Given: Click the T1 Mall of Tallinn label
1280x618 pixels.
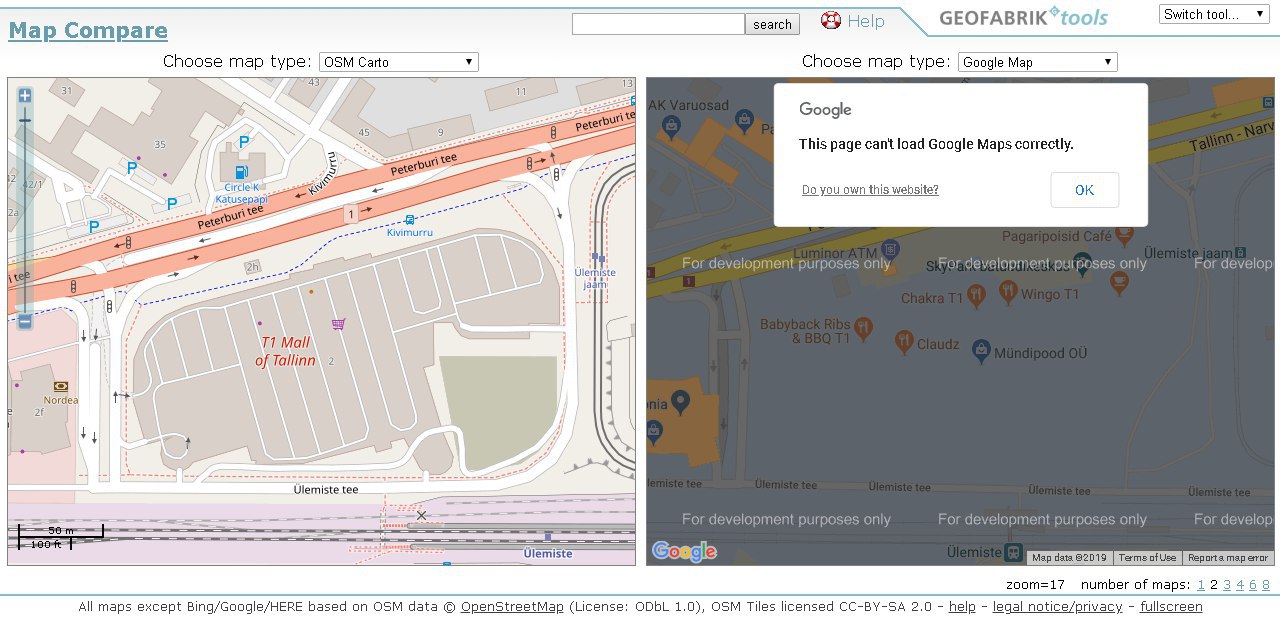Looking at the screenshot, I should point(285,352).
